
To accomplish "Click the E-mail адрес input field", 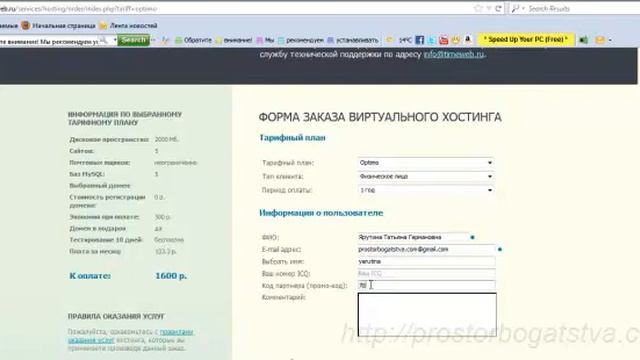I will [x=426, y=249].
